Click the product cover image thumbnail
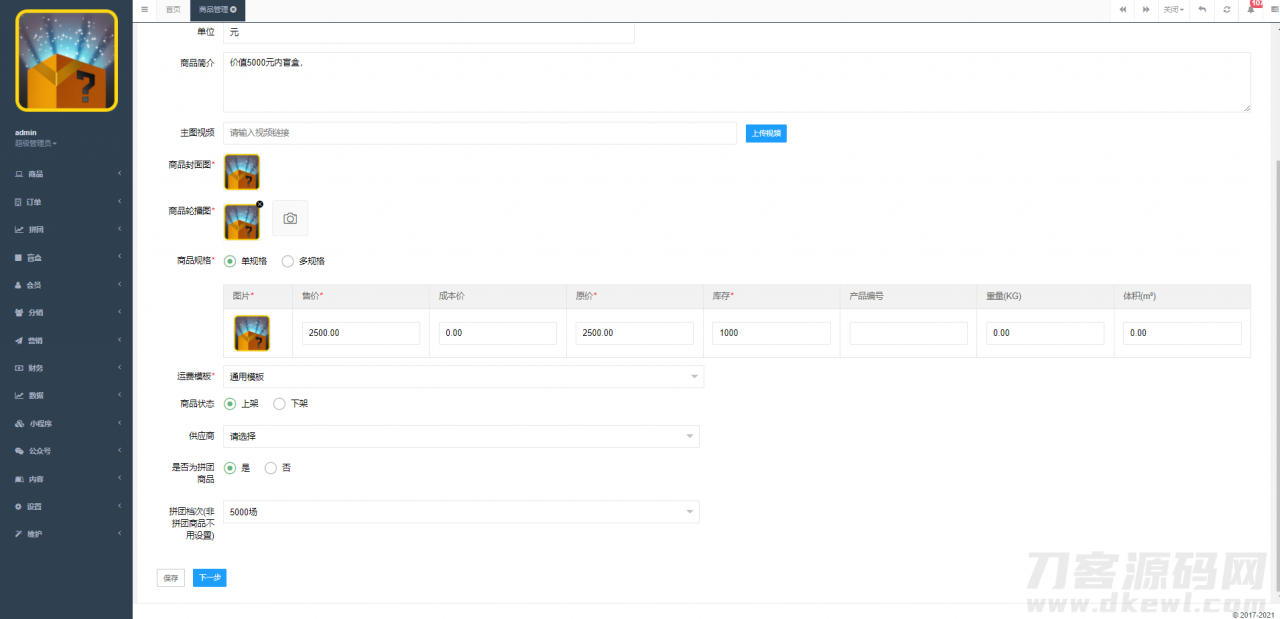The width and height of the screenshot is (1280, 619). pos(242,172)
